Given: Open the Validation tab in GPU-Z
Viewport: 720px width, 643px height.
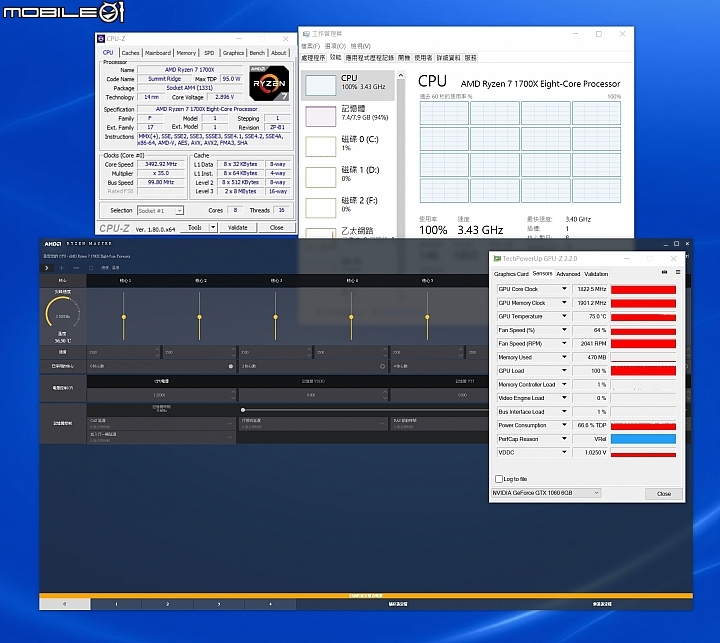Looking at the screenshot, I should [596, 274].
